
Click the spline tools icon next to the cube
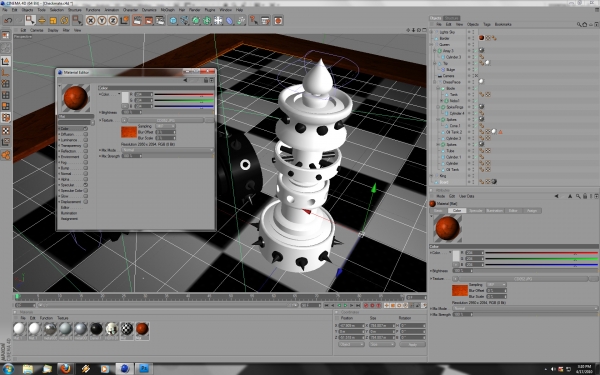click(x=184, y=20)
